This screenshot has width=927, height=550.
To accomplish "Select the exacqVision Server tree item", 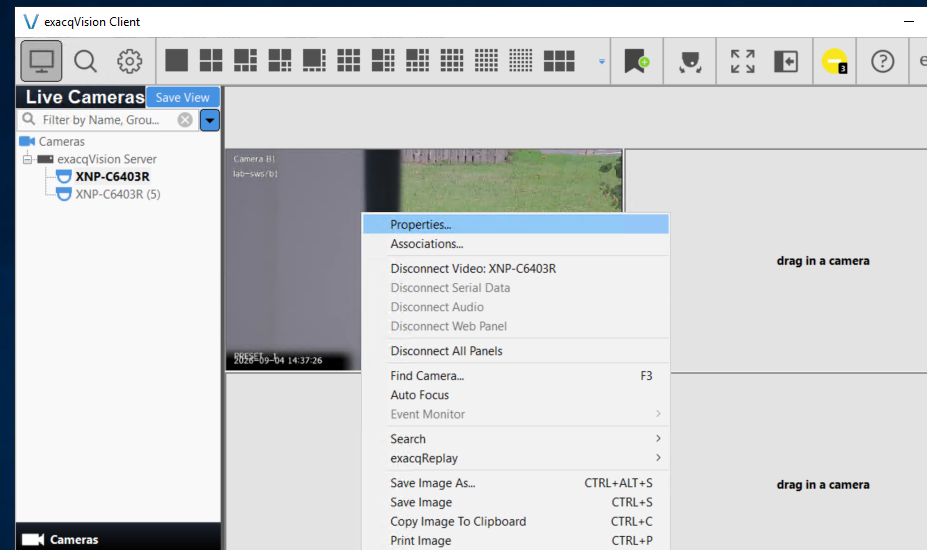I will pyautogui.click(x=106, y=159).
